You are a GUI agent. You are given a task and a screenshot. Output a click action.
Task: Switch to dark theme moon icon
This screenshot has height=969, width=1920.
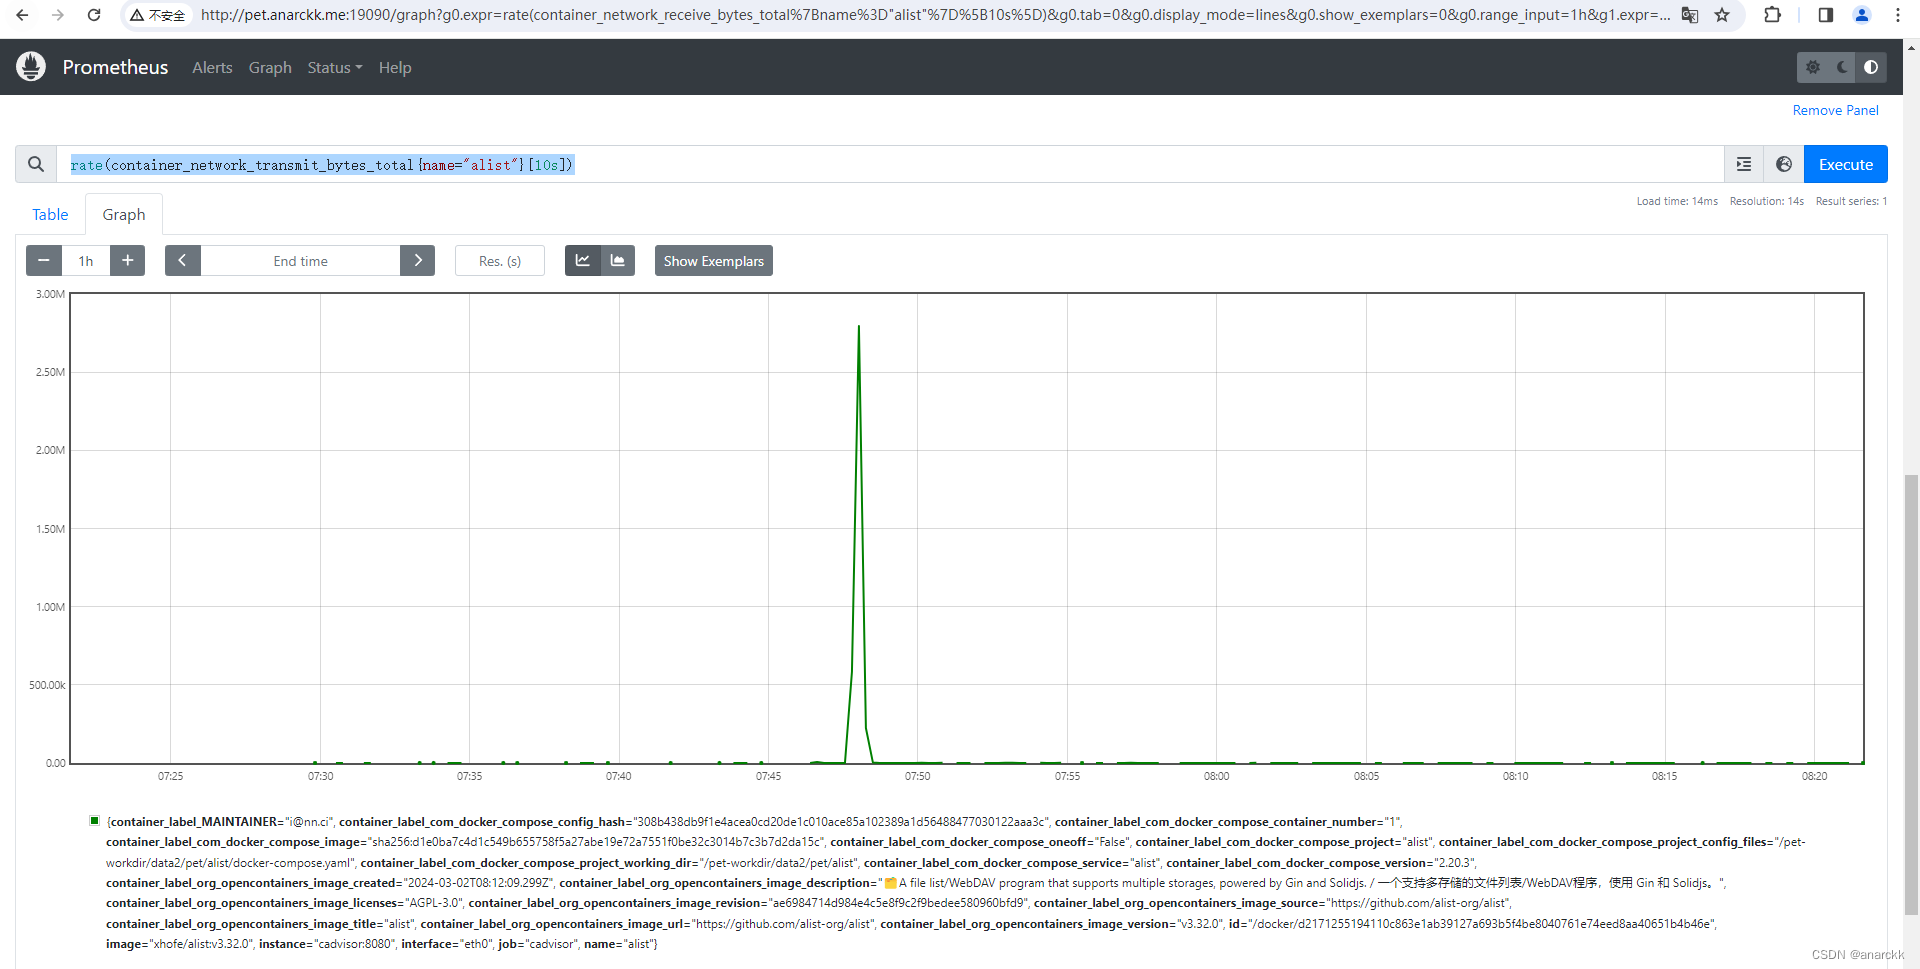tap(1842, 67)
